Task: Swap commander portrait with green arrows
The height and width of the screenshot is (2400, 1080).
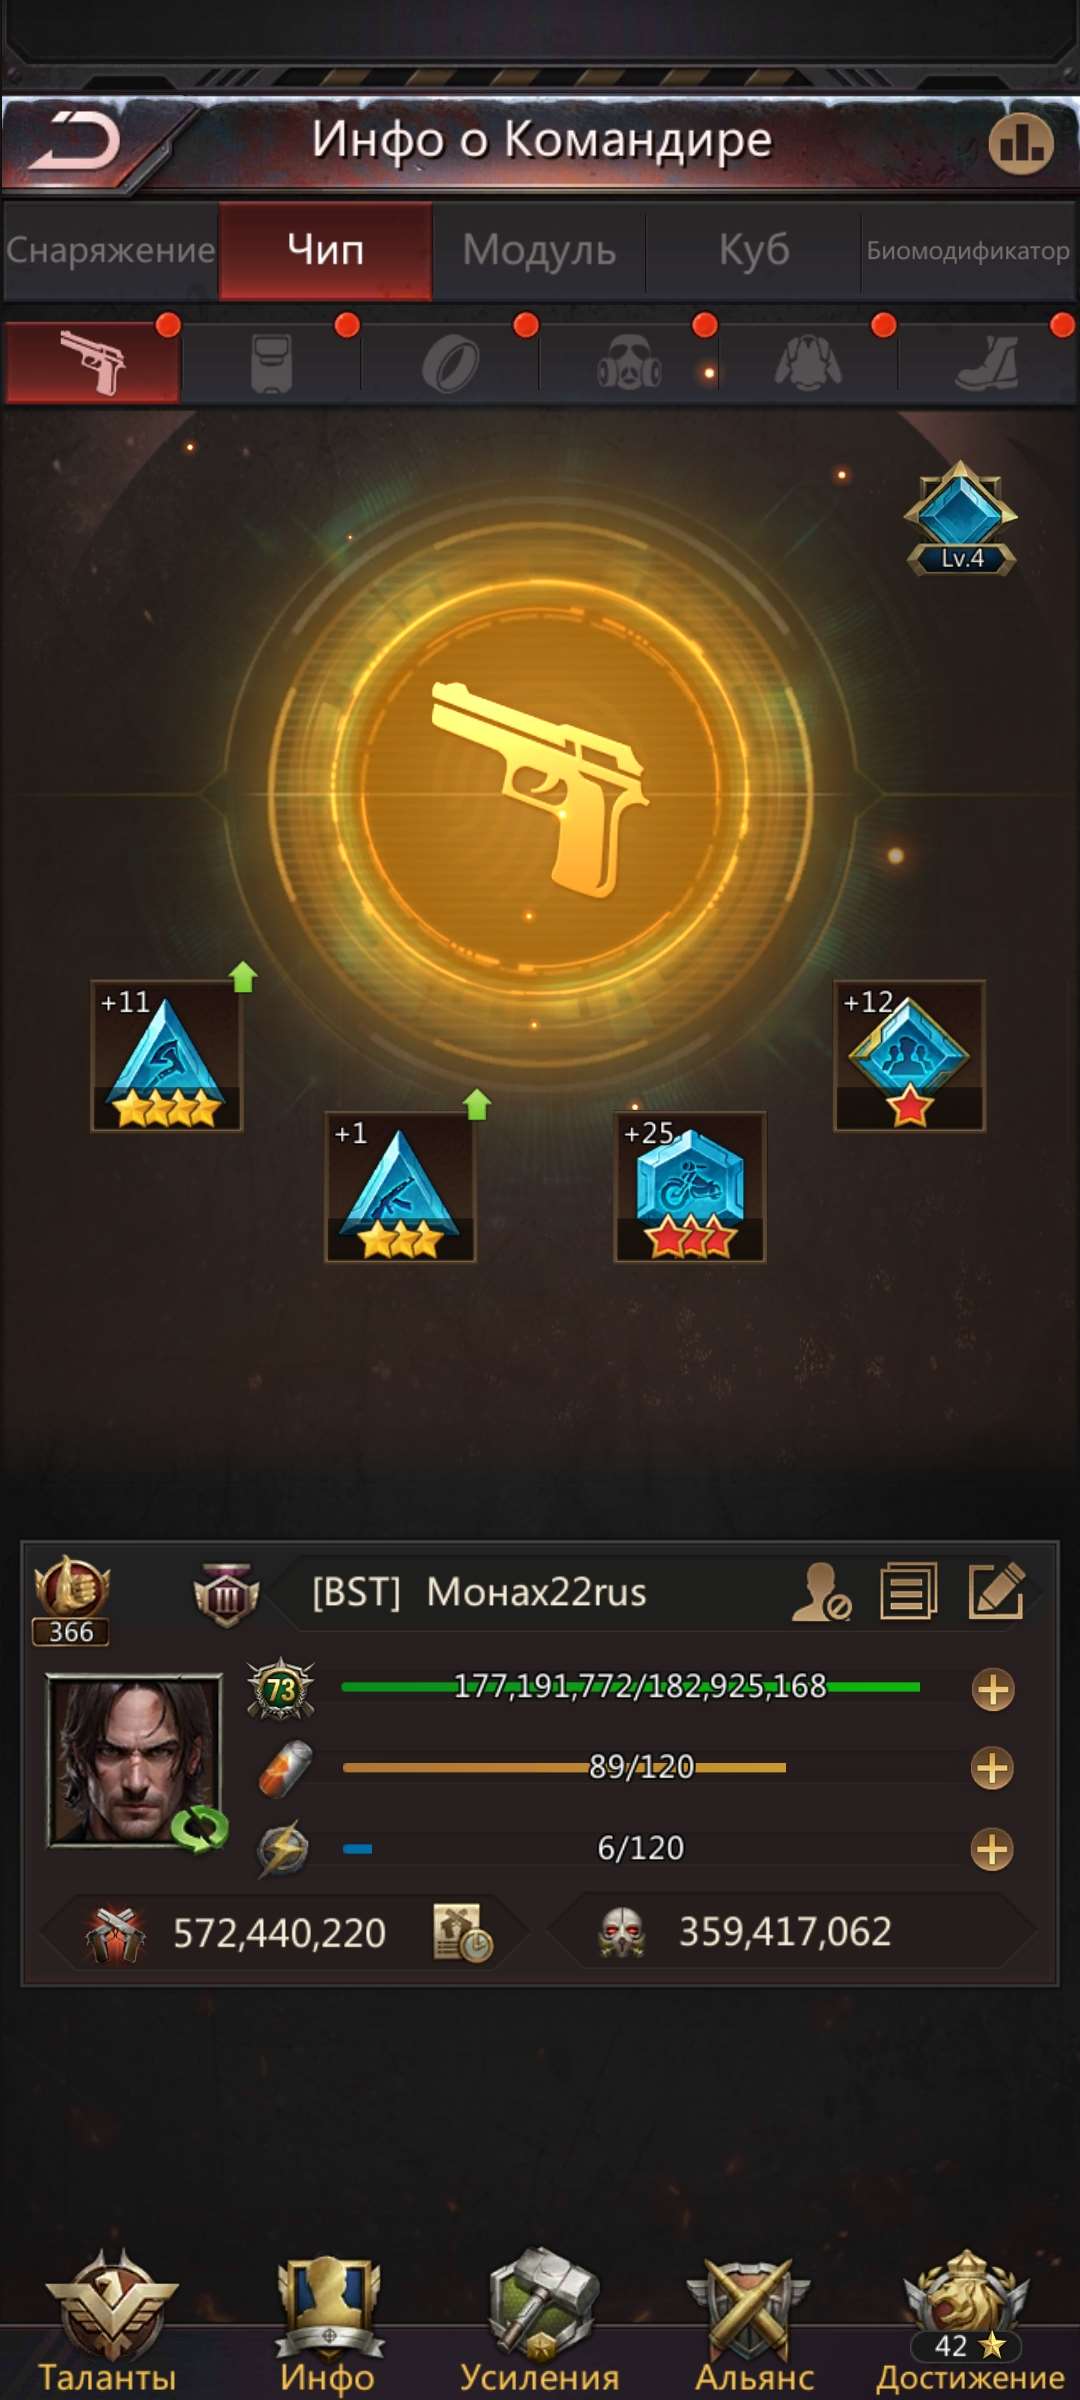Action: tap(199, 1828)
